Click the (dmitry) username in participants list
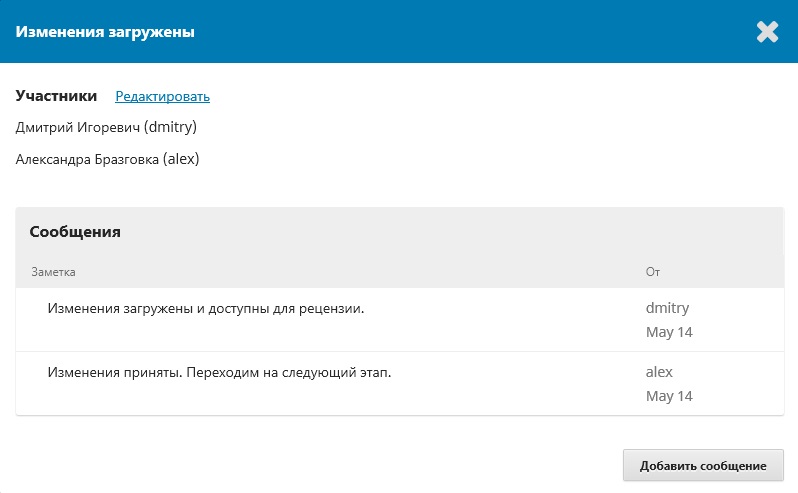The image size is (798, 493). pyautogui.click(x=170, y=127)
